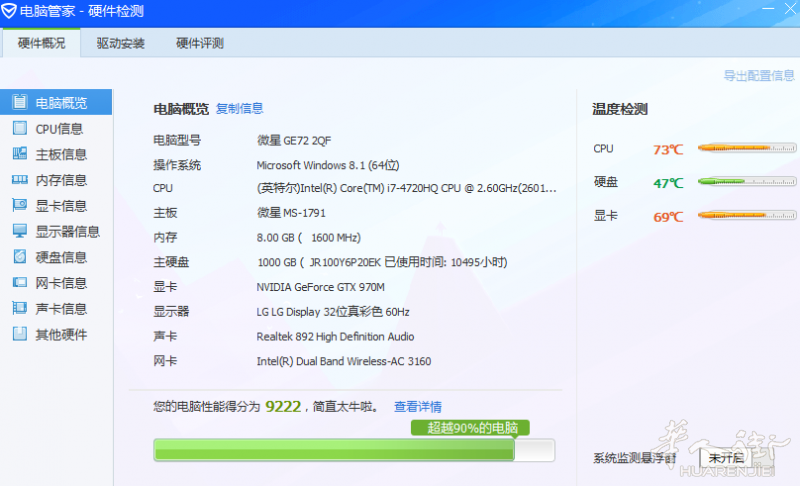800x486 pixels.
Task: Click the 73℃ CPU temperature reading
Action: (x=668, y=149)
